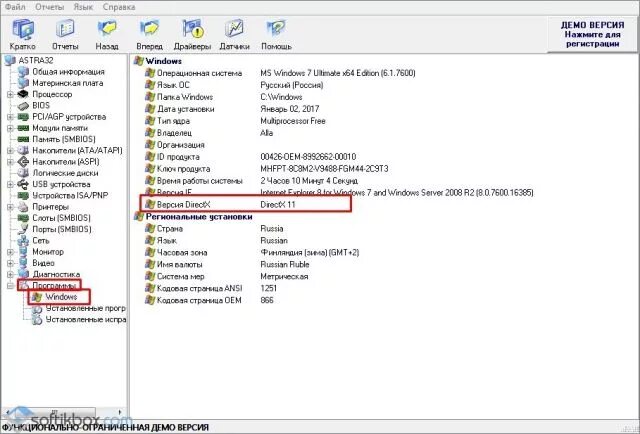Collapse the Программы node
640x434 pixels.
pyautogui.click(x=10, y=286)
